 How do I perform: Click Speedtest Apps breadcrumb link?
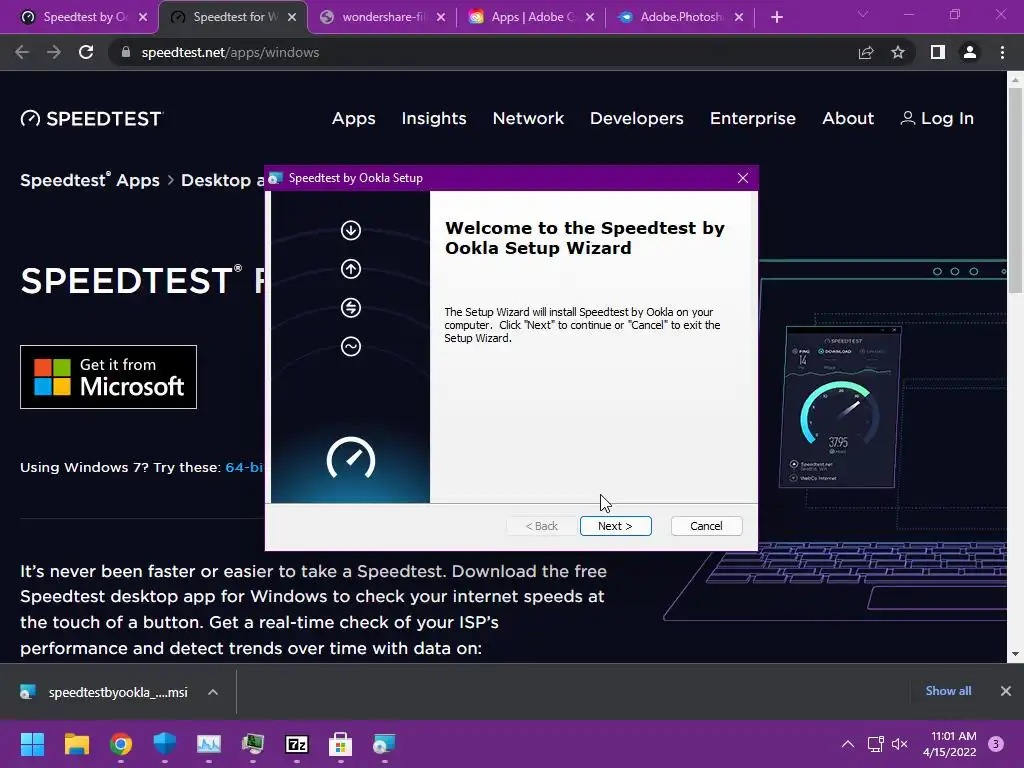point(89,180)
